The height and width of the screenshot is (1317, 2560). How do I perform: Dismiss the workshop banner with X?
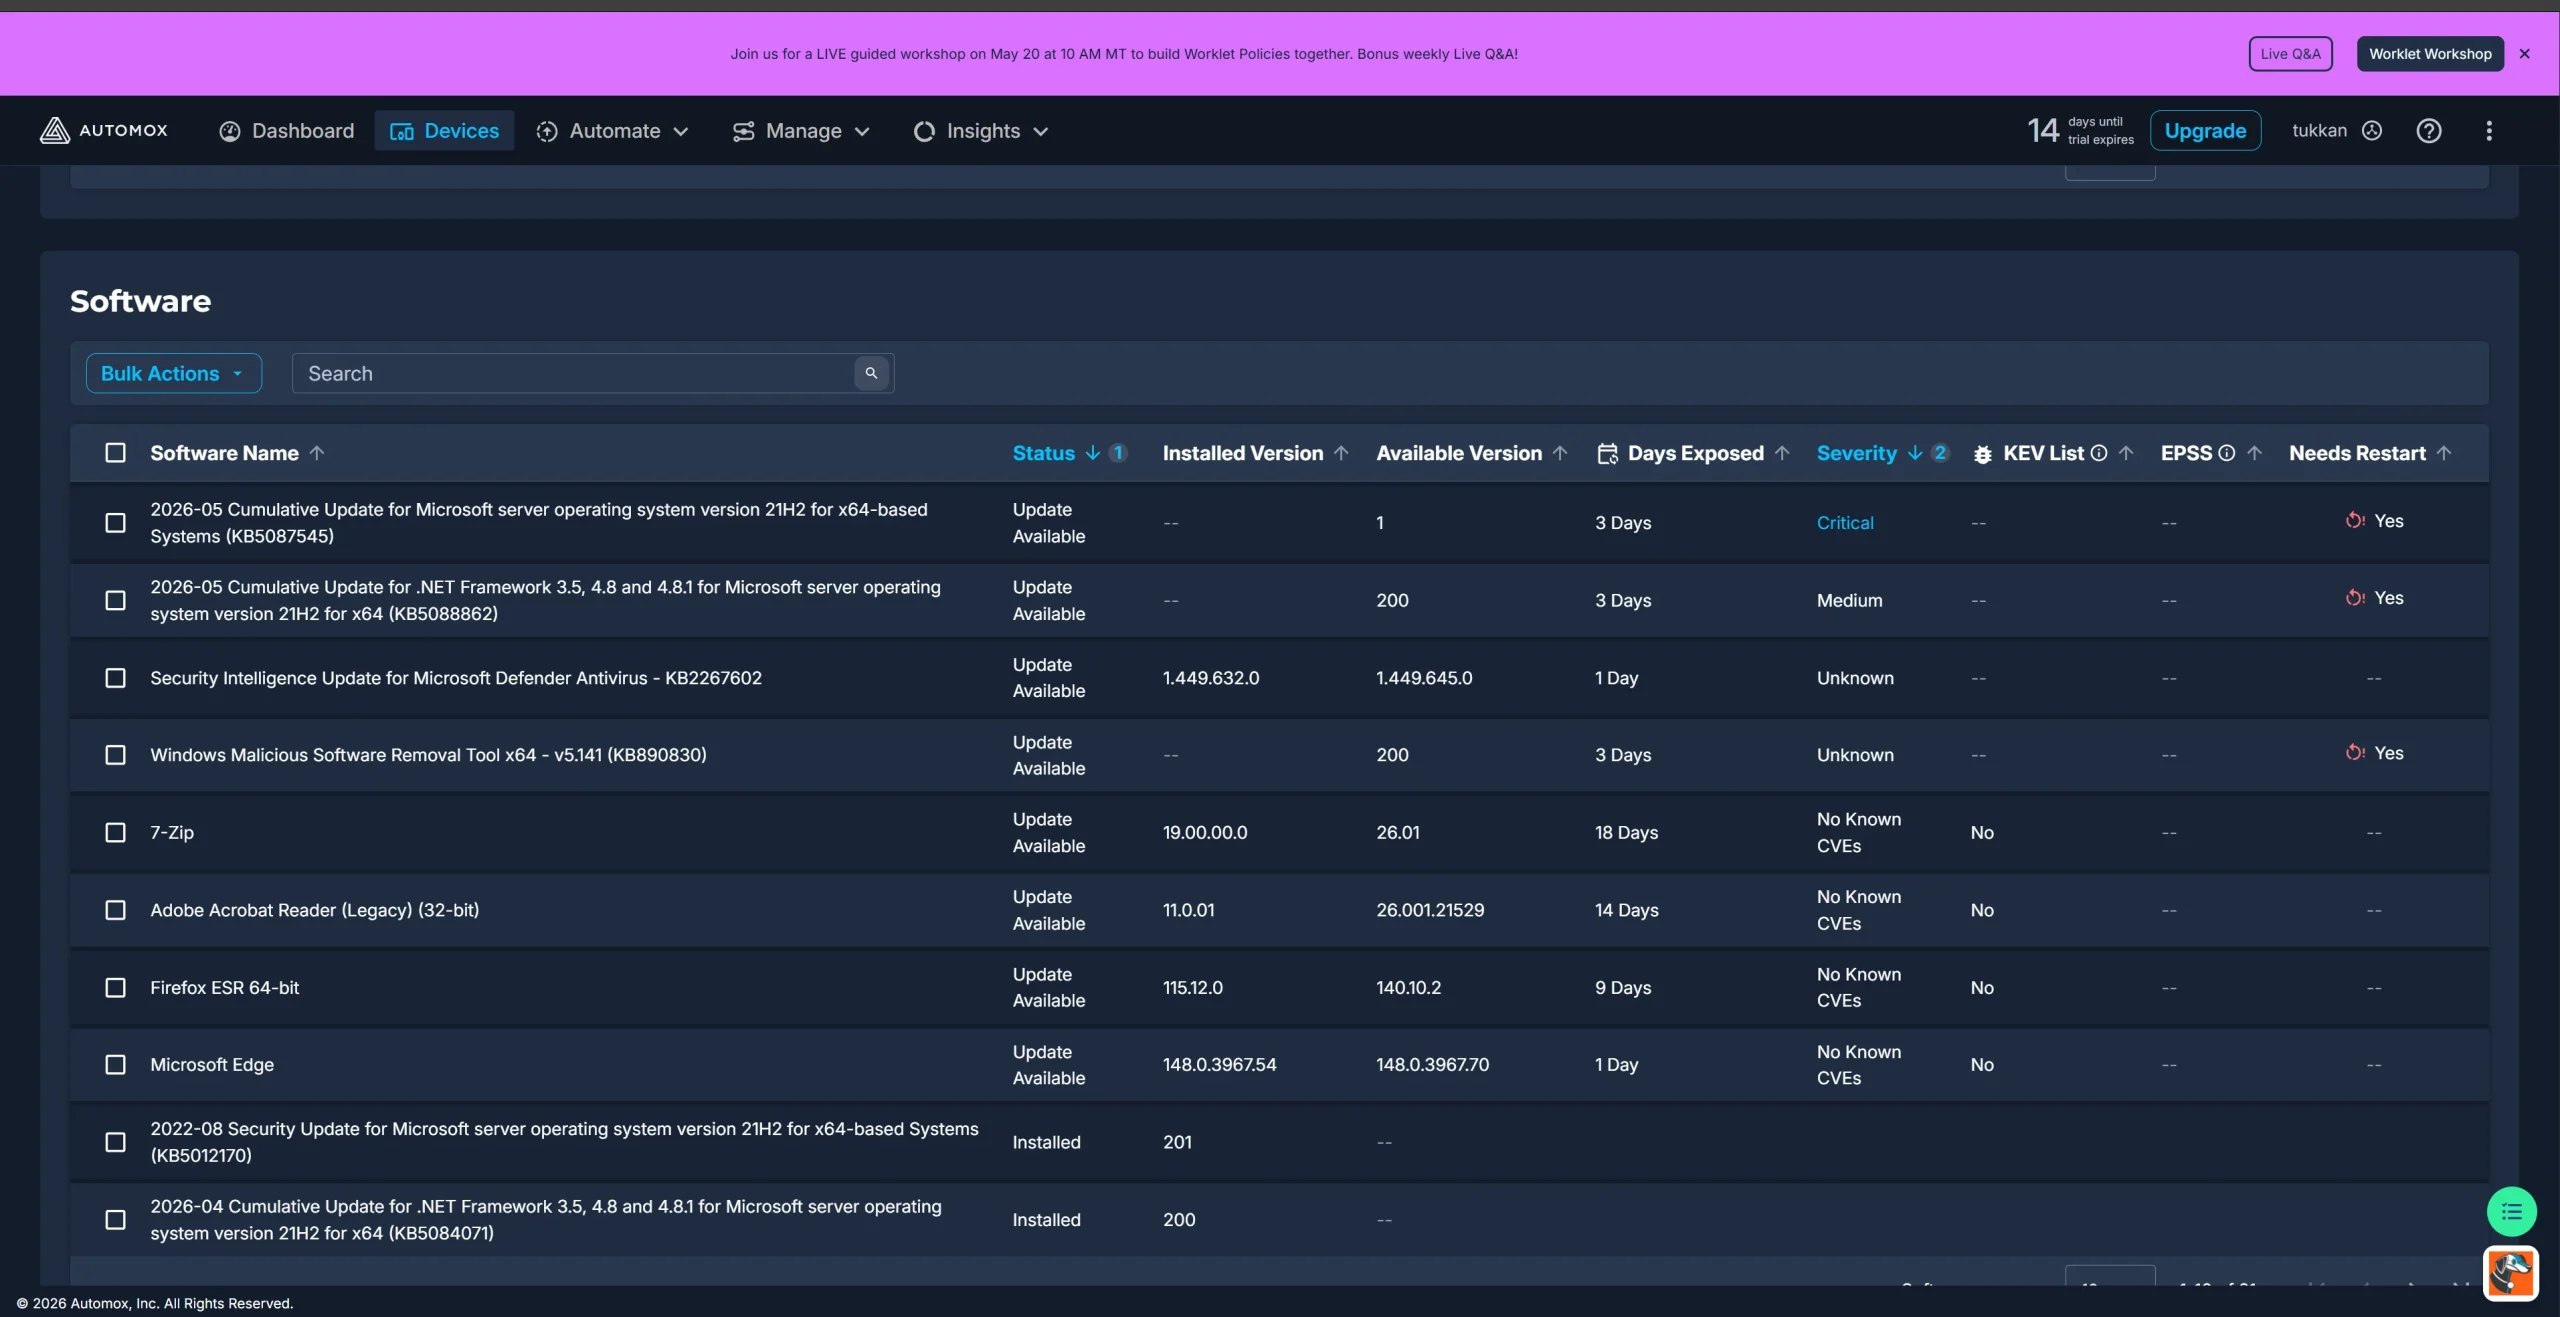[x=2525, y=54]
